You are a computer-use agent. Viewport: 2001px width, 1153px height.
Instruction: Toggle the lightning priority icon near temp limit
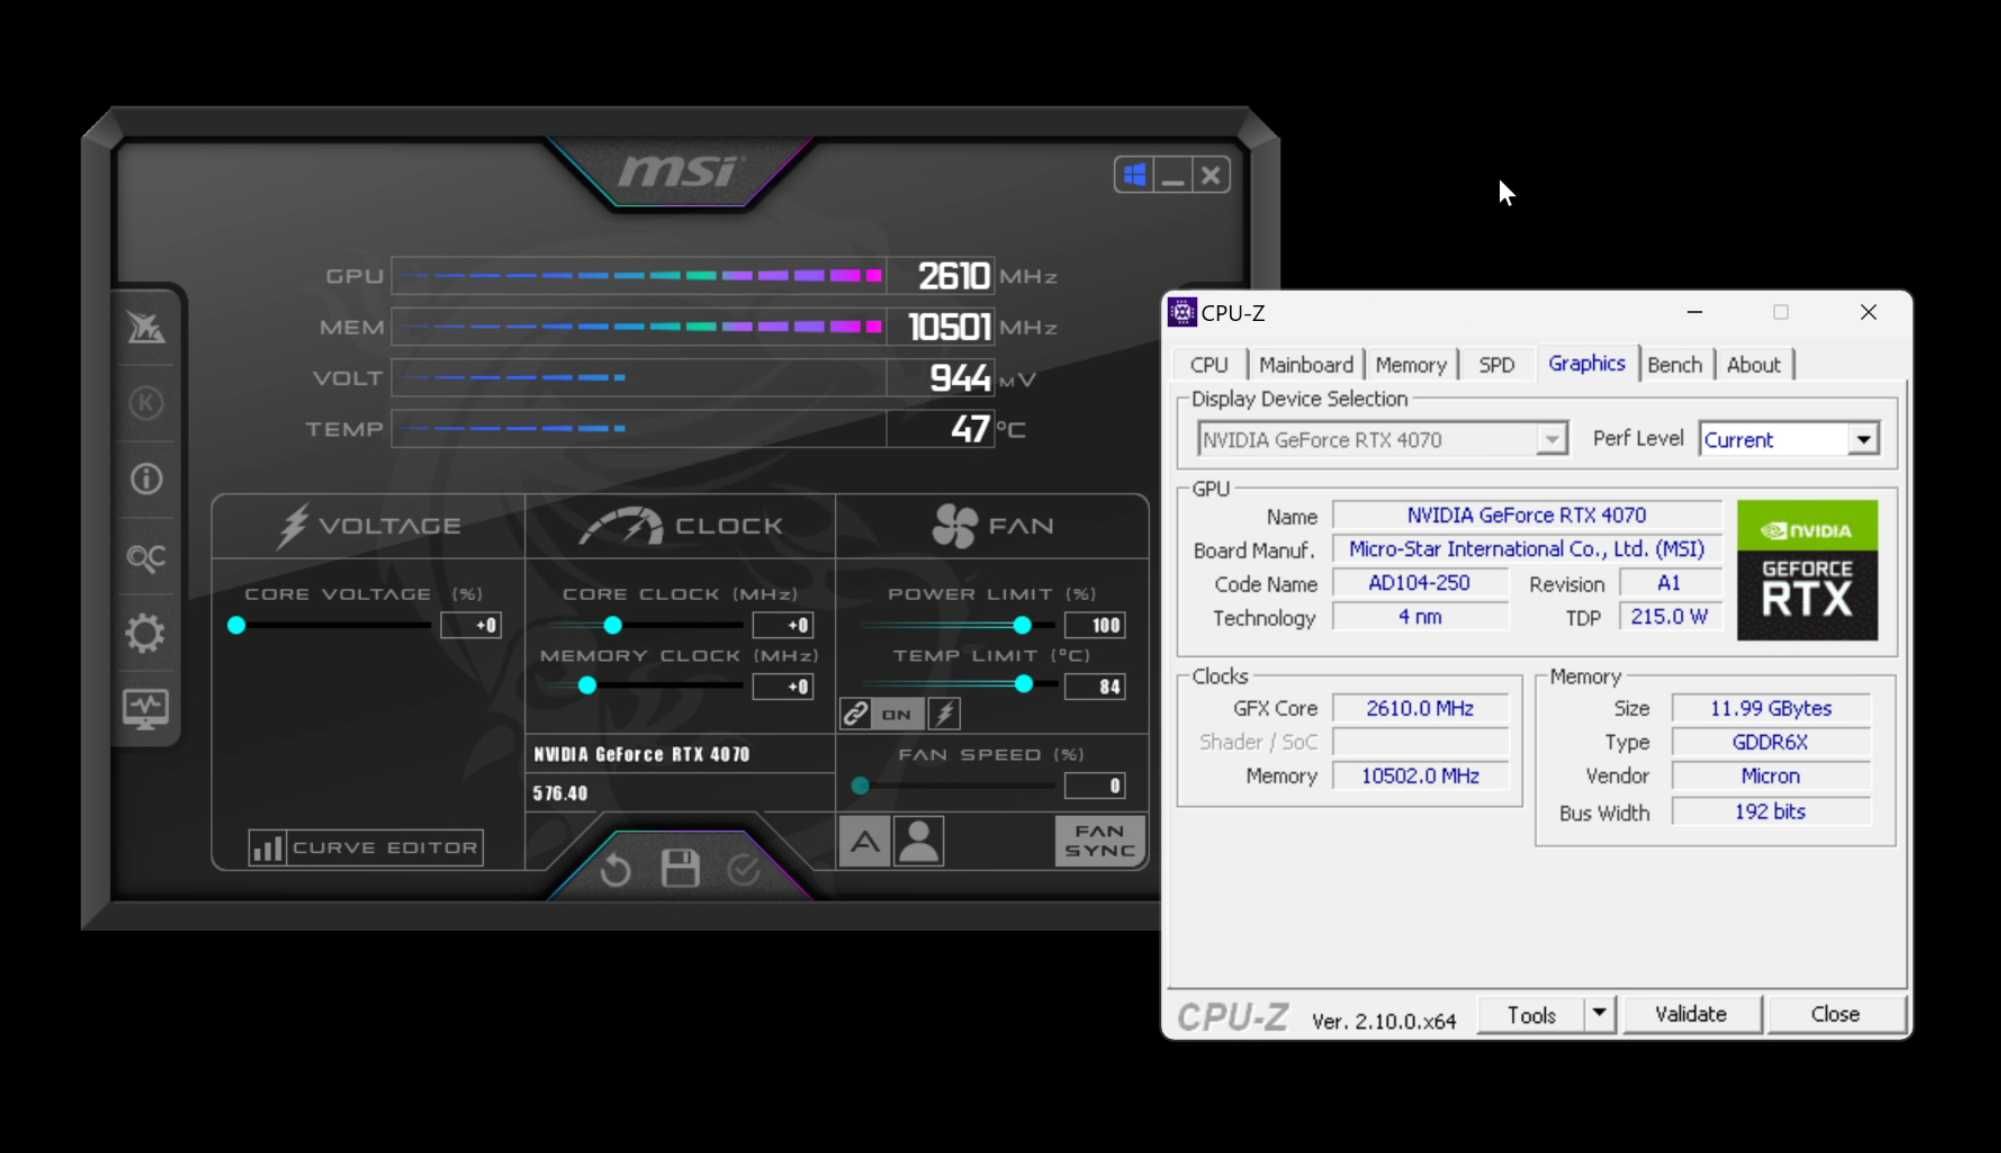[x=944, y=714]
